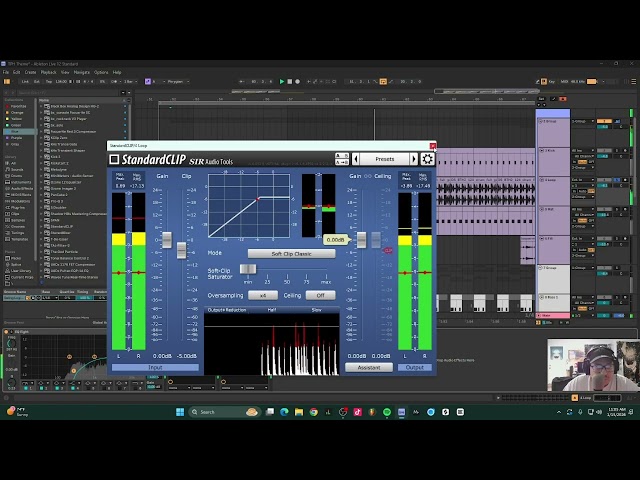Open Instruments category in the library
This screenshot has width=640, height=480.
coord(20,182)
